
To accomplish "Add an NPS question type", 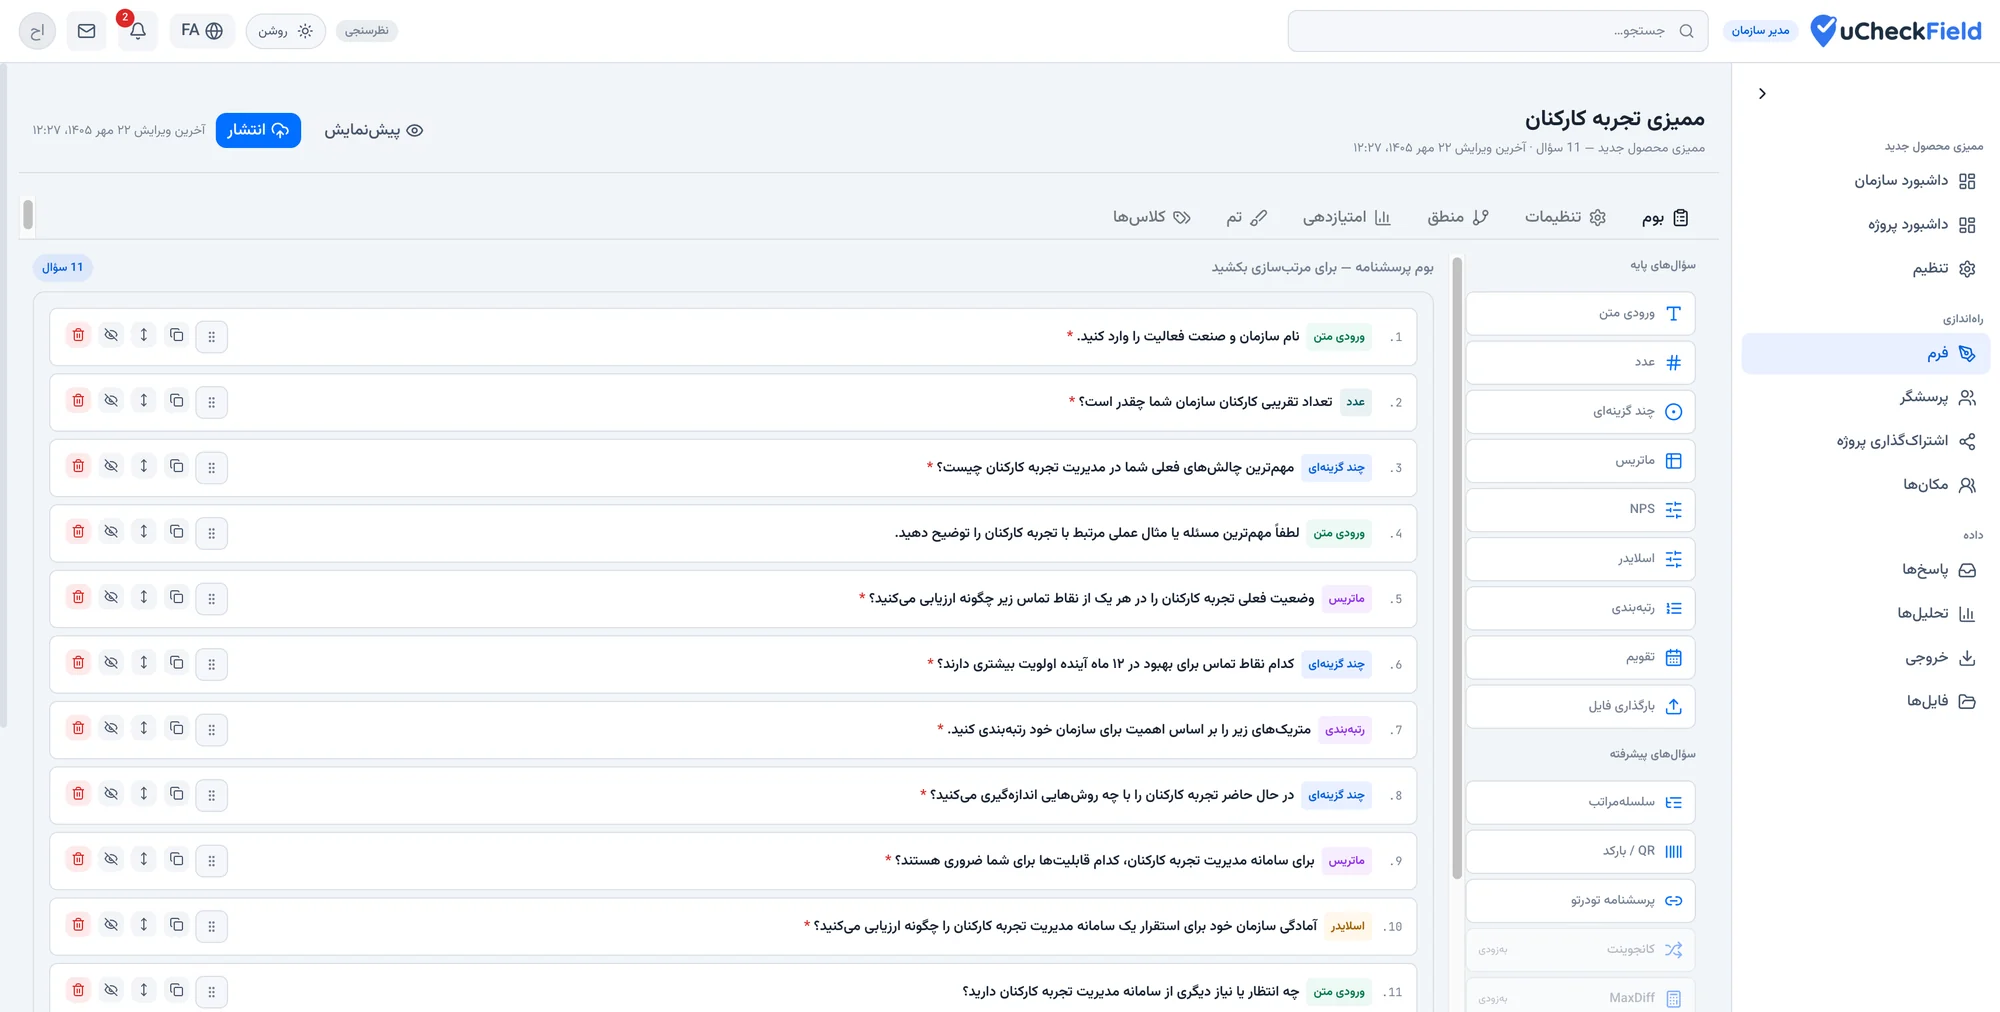I will (1580, 510).
